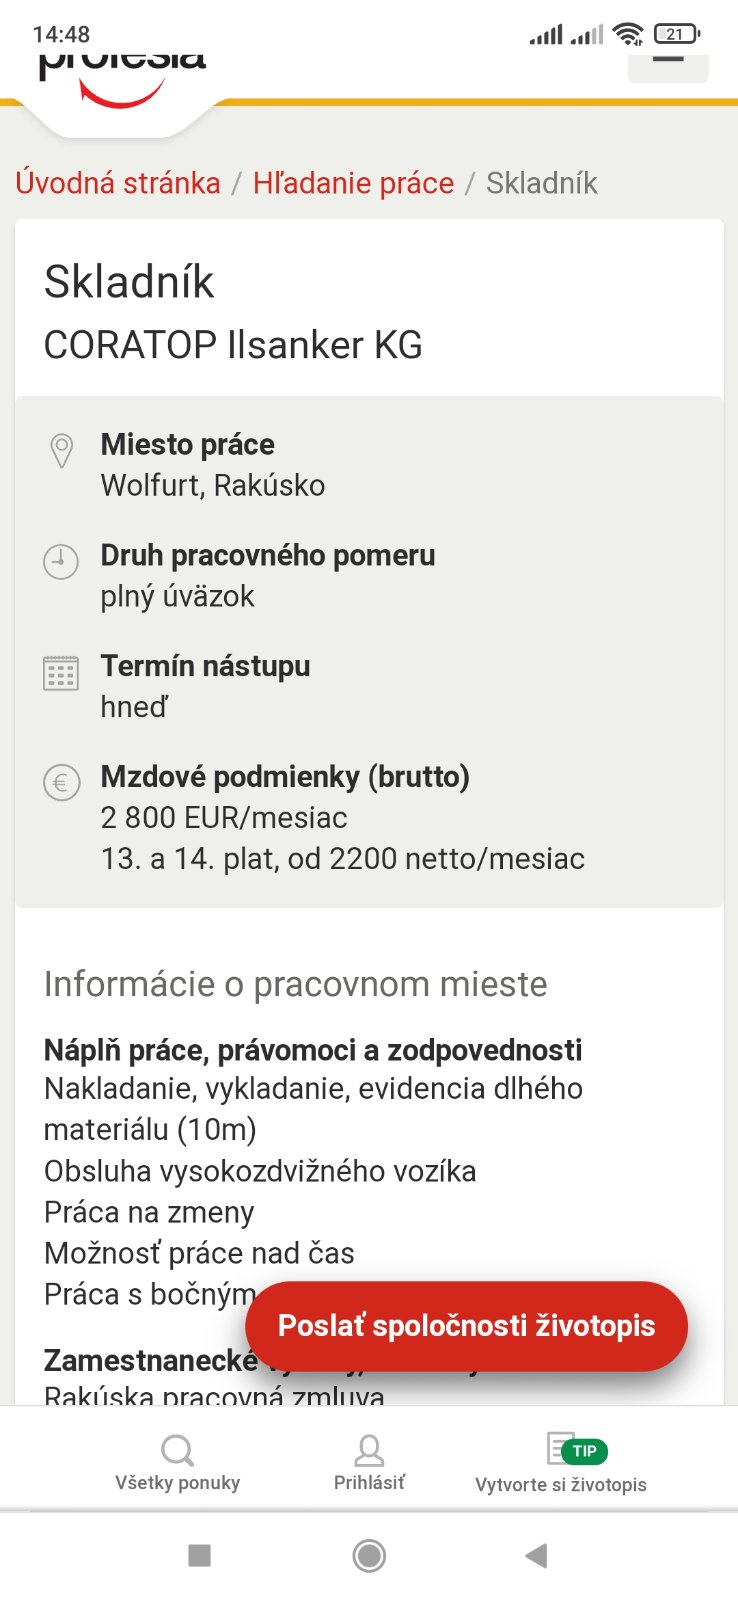This screenshot has height=1600, width=738.
Task: Tap the euro icon beside salary conditions
Action: [x=61, y=783]
